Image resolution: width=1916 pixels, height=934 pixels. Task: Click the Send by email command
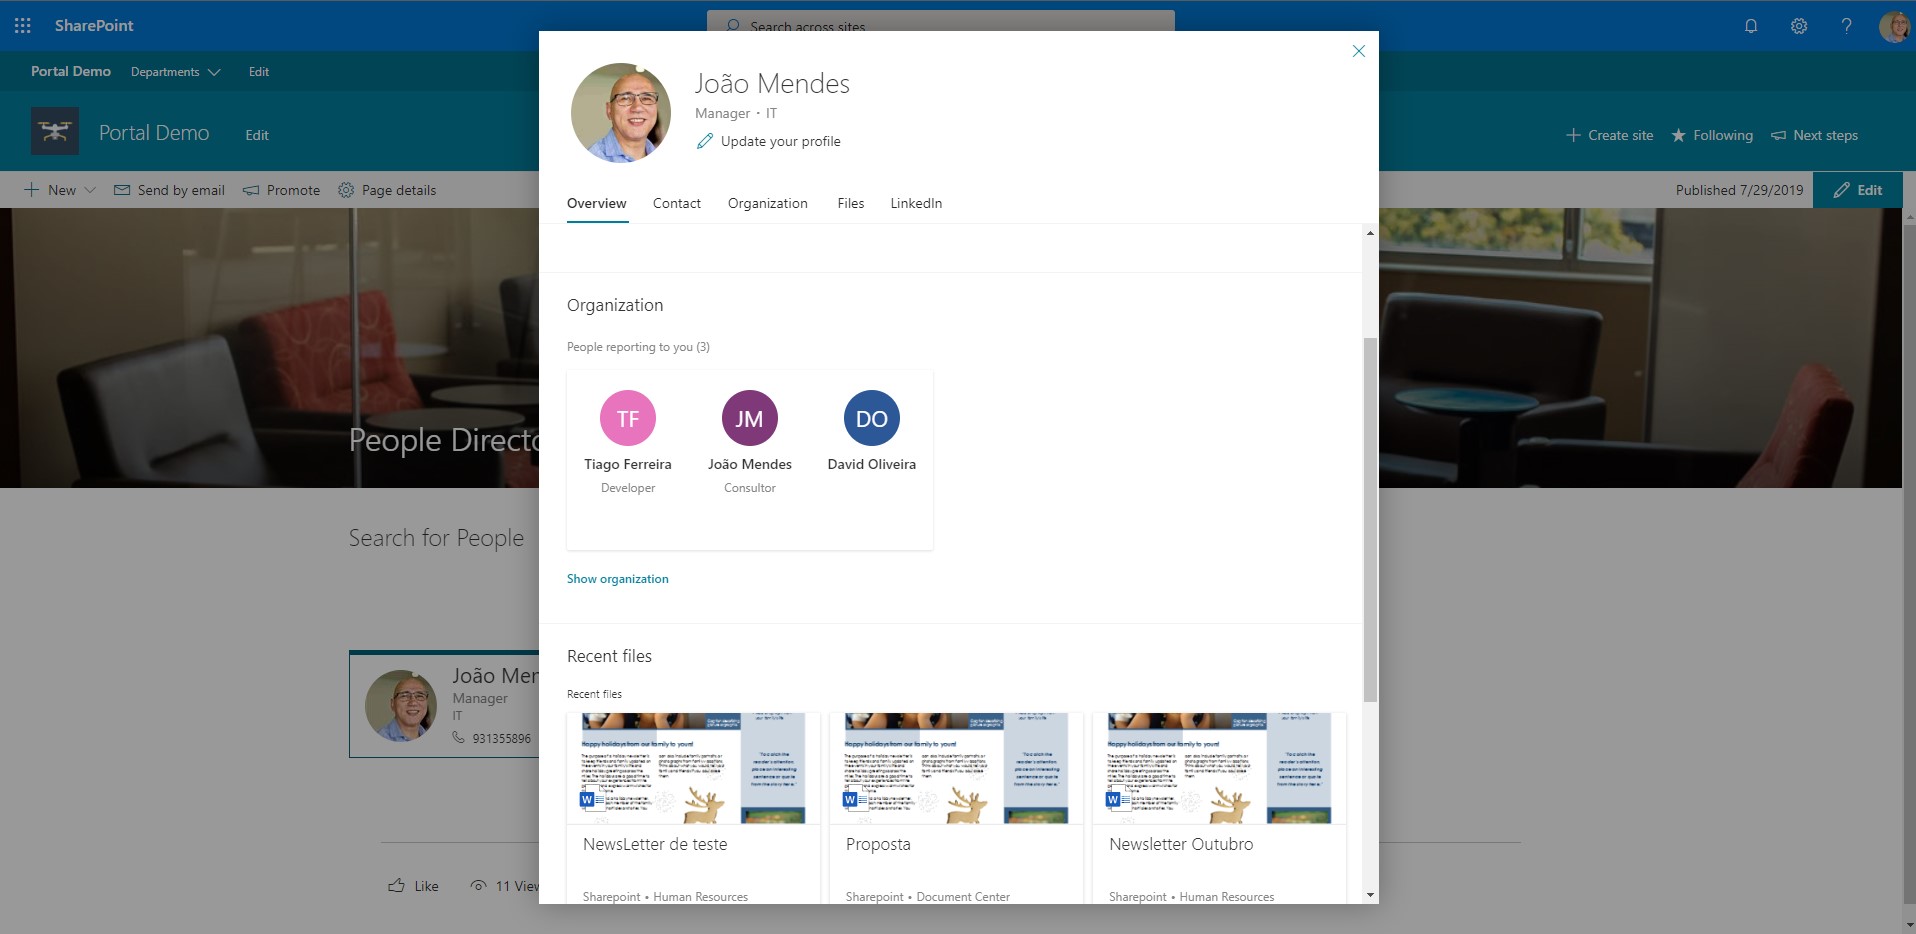coord(169,190)
